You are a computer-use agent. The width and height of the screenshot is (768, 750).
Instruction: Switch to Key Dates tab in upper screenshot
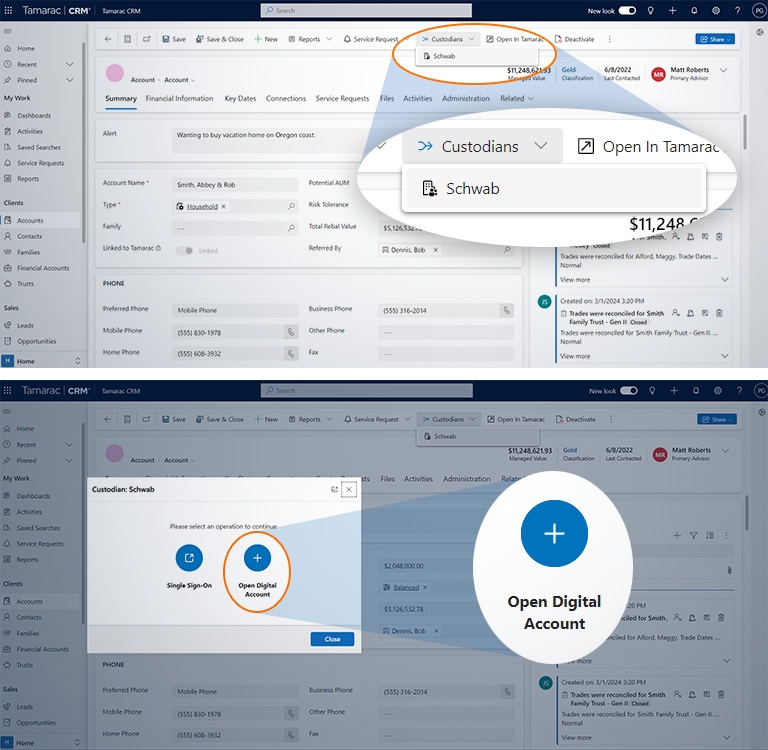tap(240, 98)
